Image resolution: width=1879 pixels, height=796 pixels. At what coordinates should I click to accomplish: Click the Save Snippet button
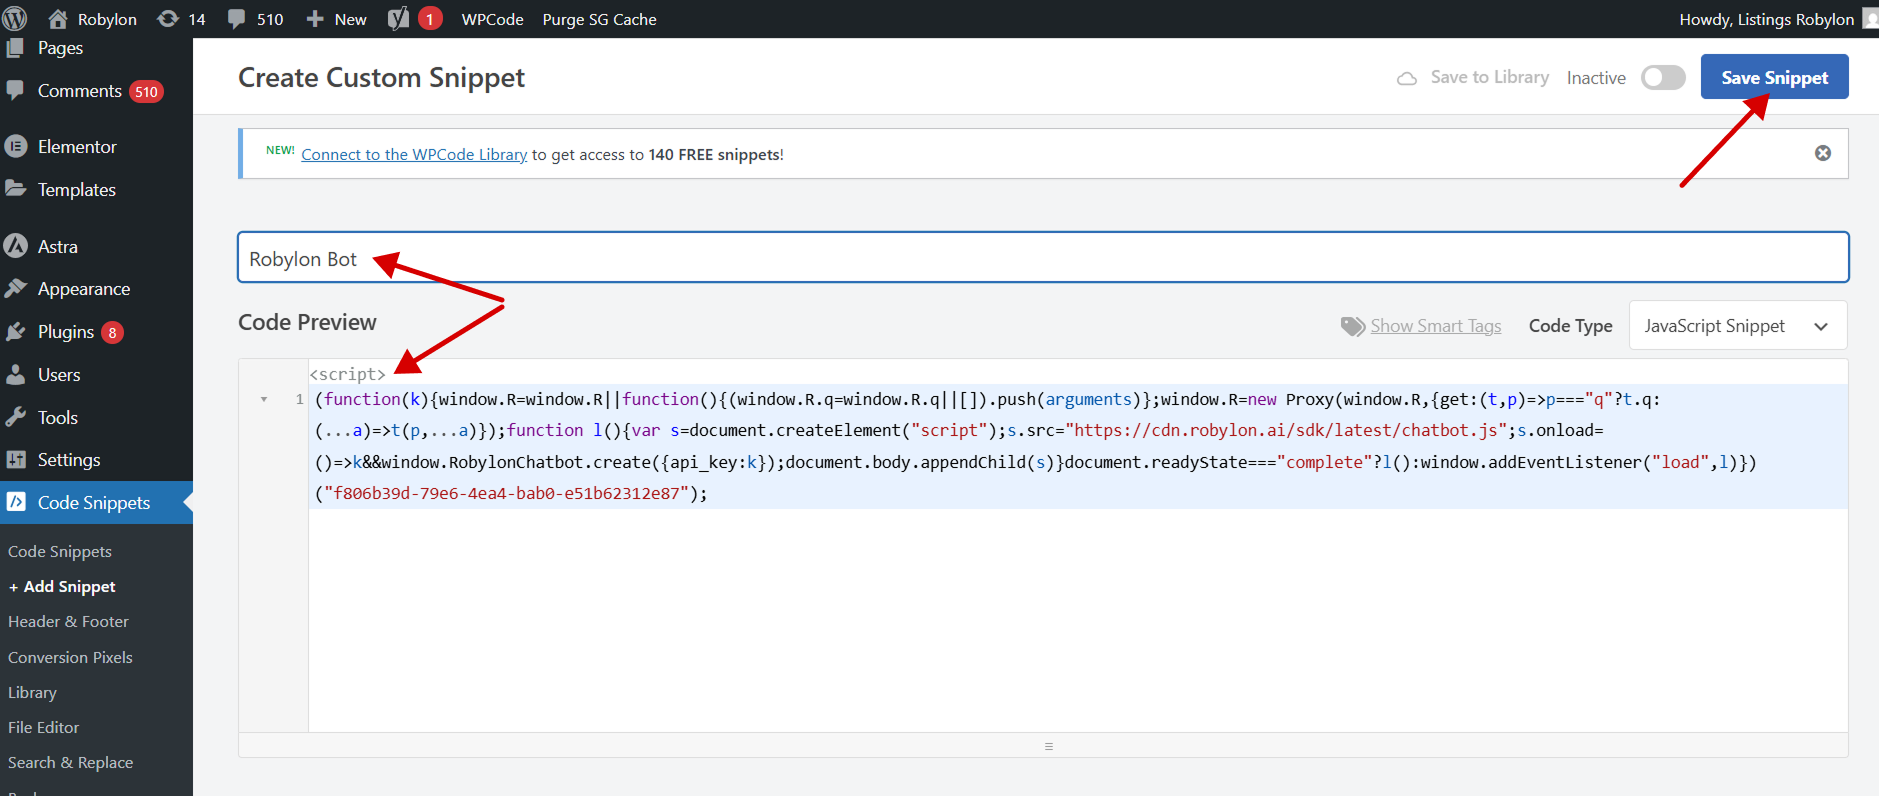coord(1774,77)
